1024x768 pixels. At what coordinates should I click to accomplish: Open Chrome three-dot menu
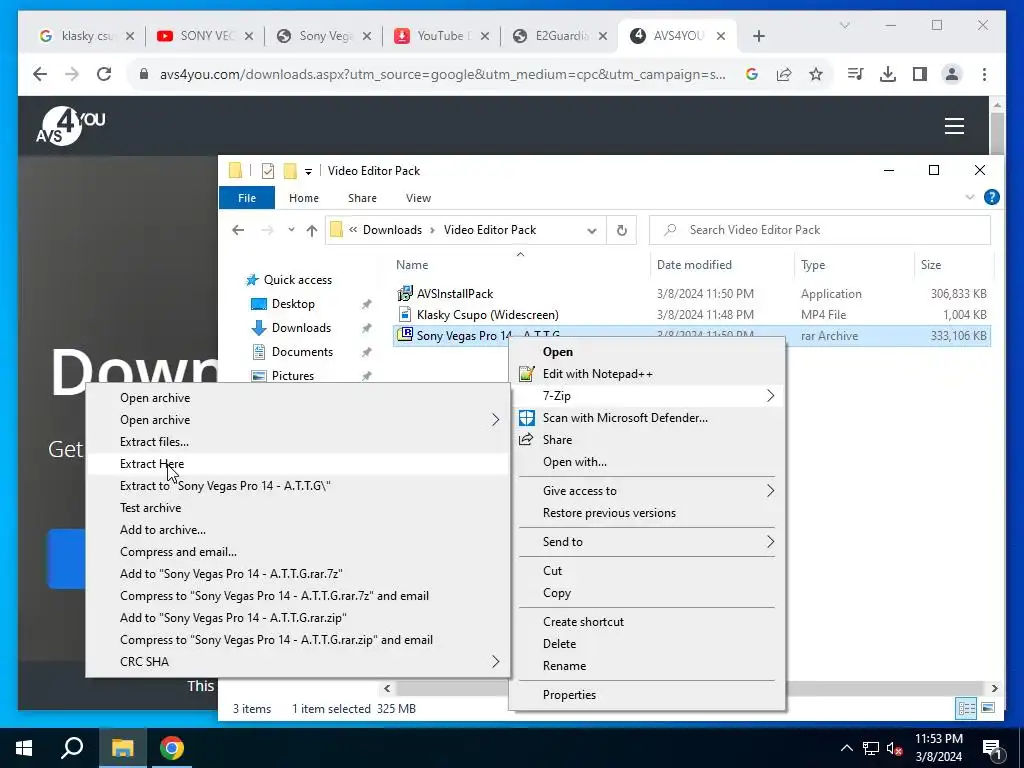click(984, 74)
